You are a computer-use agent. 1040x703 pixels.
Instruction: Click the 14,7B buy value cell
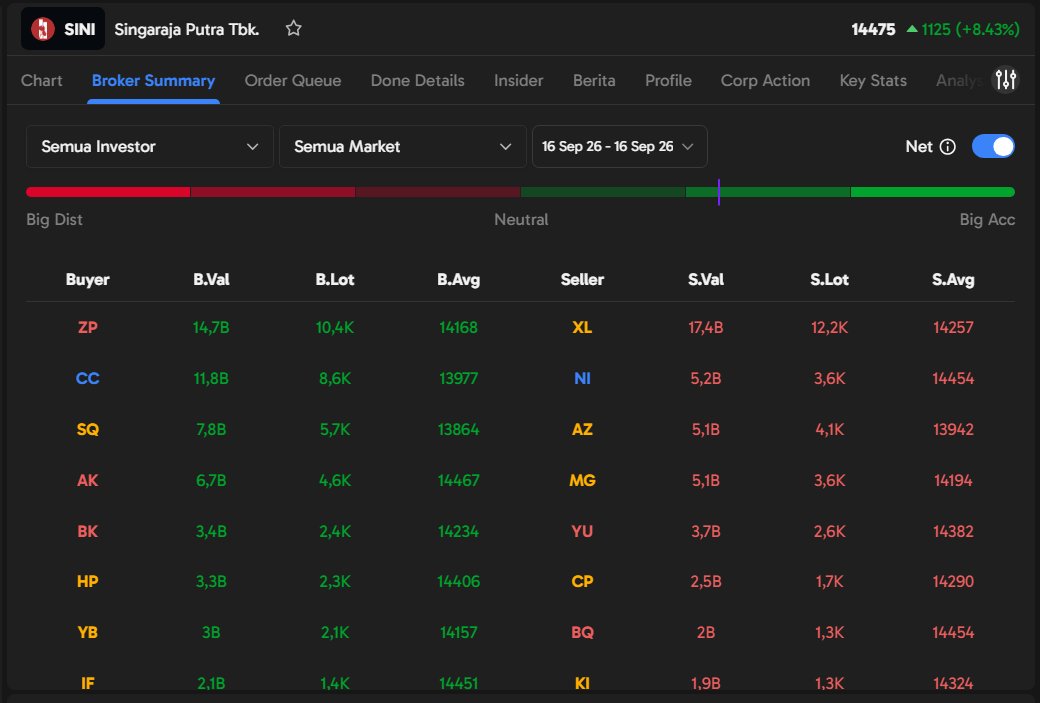point(211,327)
